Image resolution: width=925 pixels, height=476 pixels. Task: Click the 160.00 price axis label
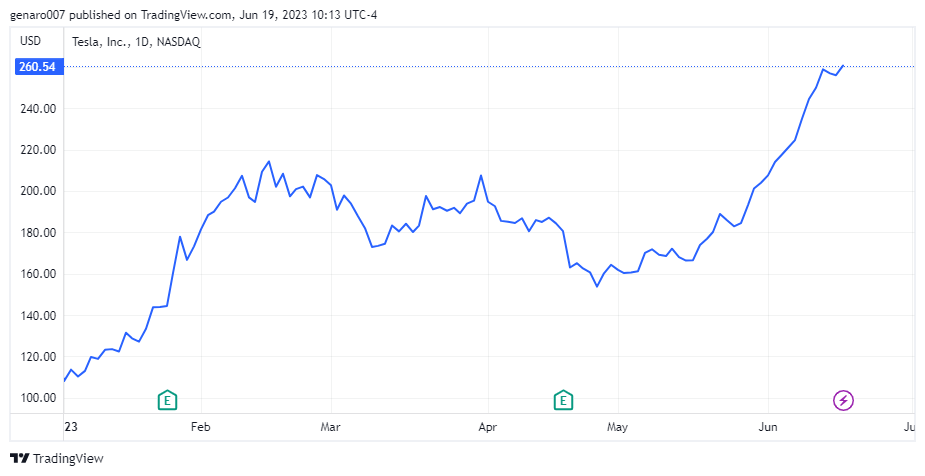point(38,274)
